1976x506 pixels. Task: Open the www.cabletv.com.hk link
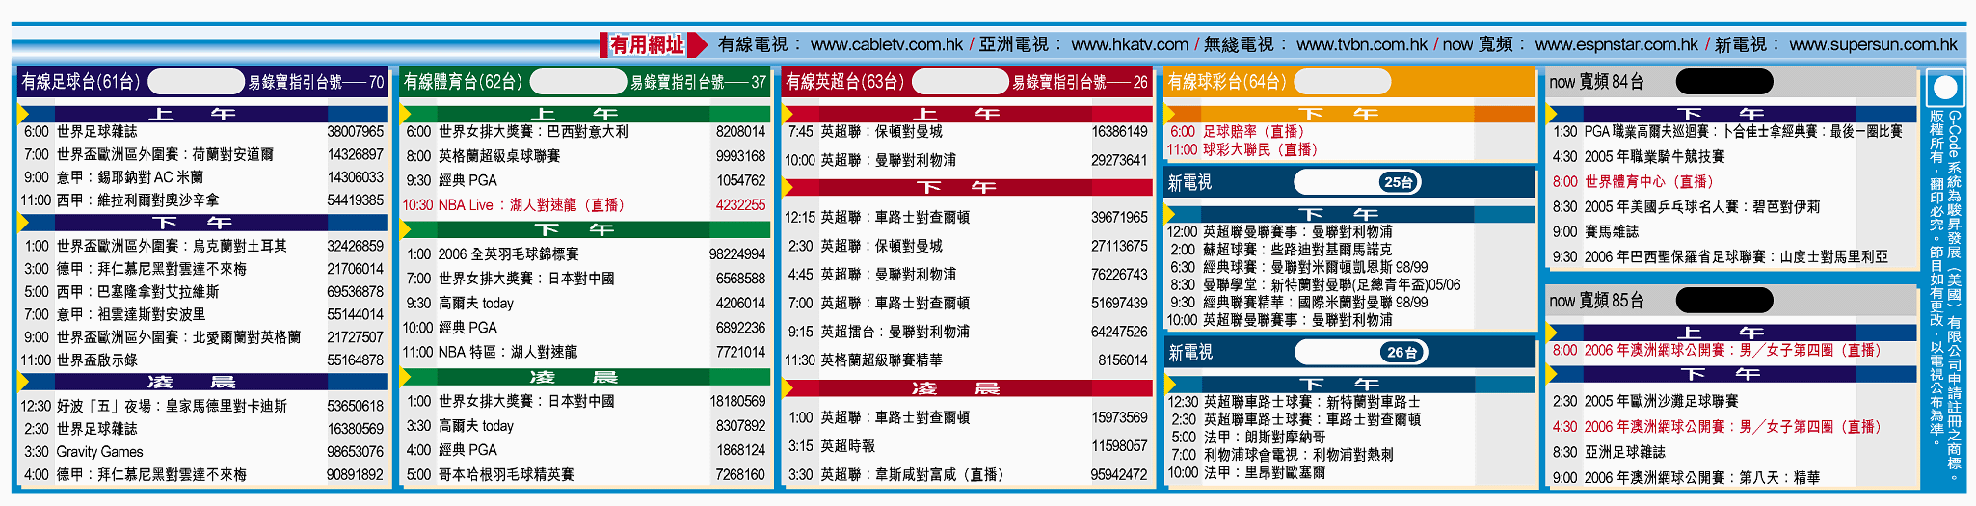click(886, 44)
